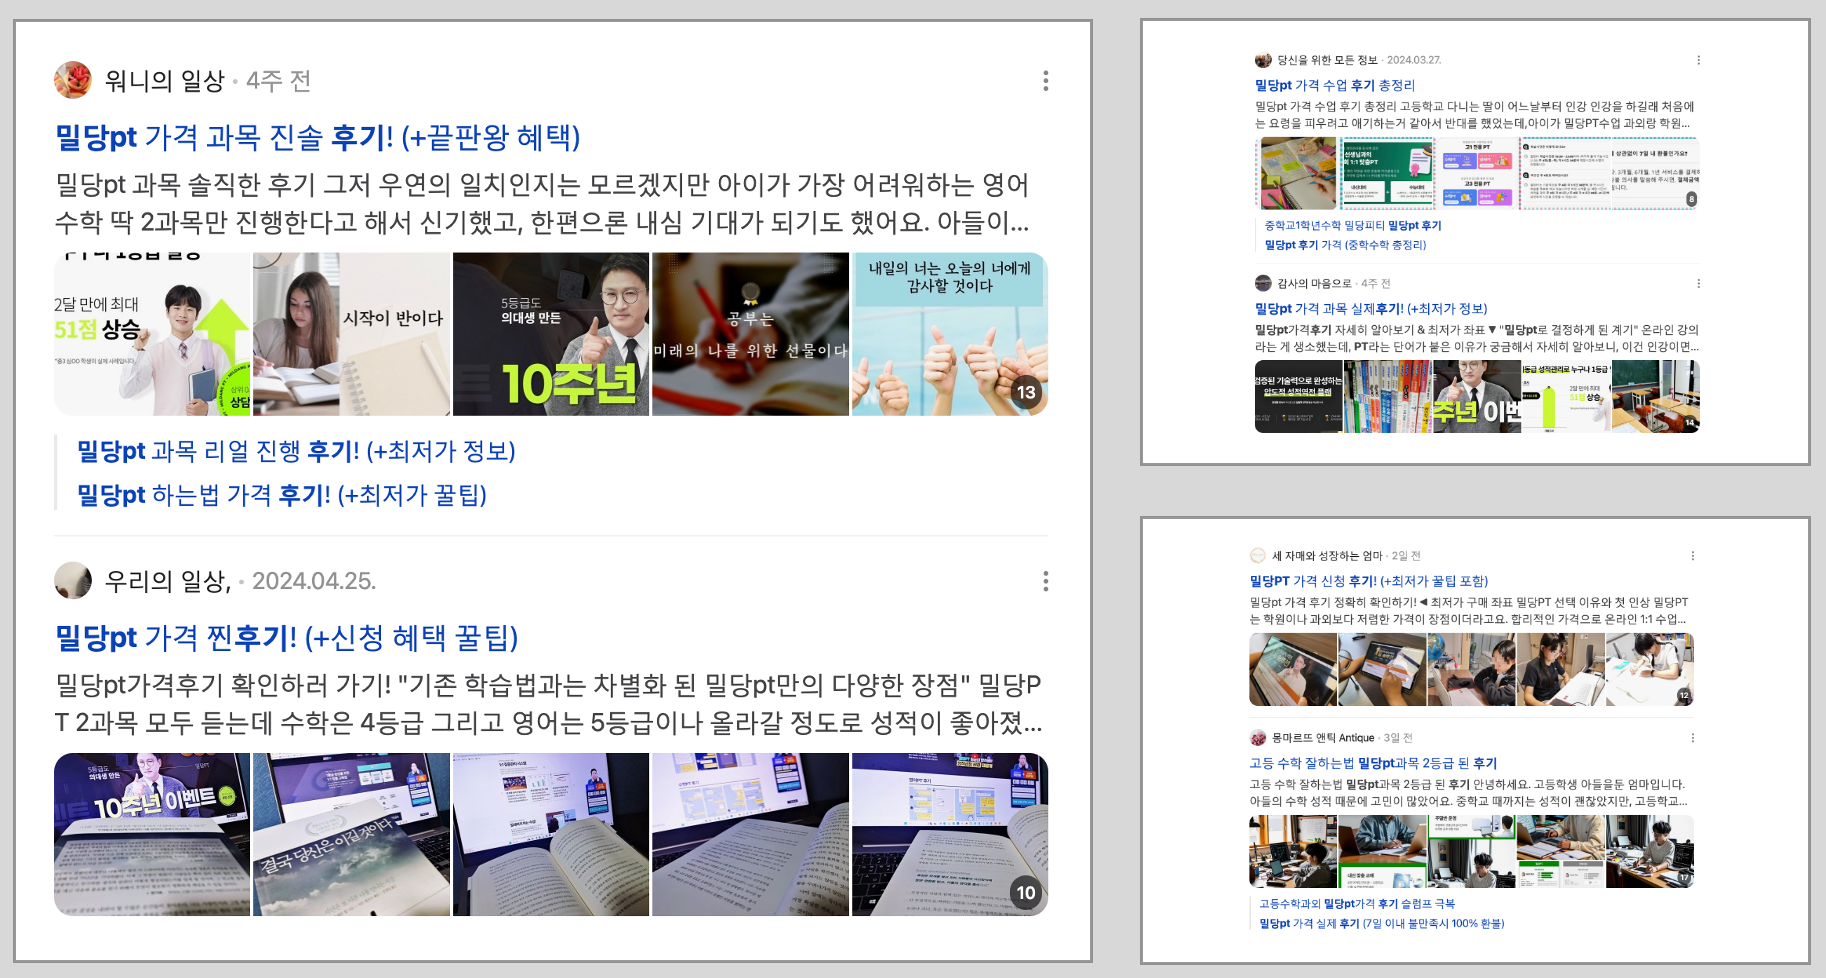Open student at desk thumbnail with 17 badge
1826x978 pixels.
(x=1650, y=851)
